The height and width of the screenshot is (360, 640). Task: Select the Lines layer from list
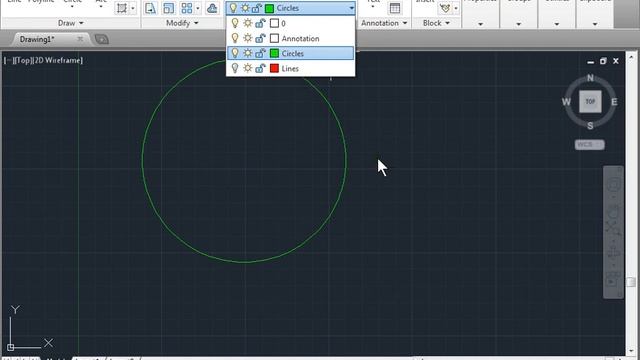click(x=290, y=68)
